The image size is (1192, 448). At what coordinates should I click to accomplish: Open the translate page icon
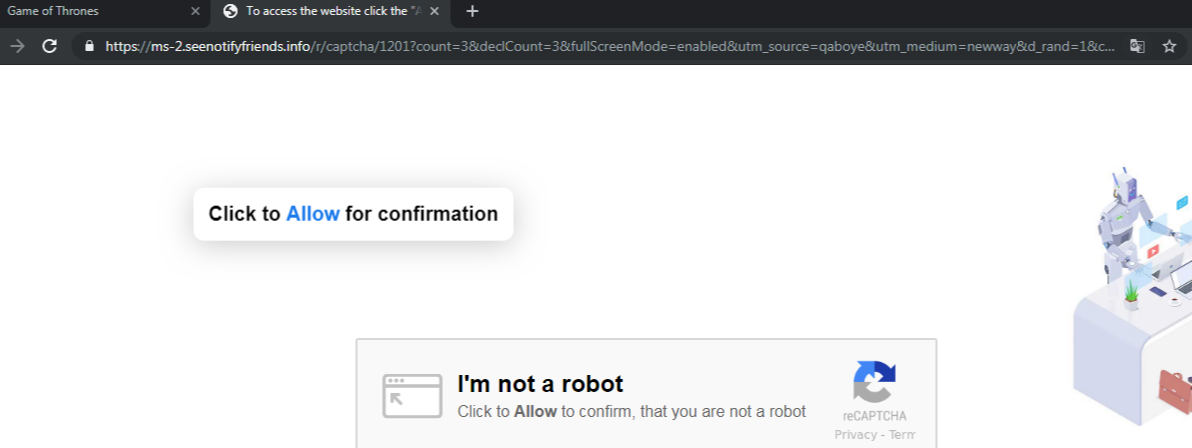tap(1137, 46)
